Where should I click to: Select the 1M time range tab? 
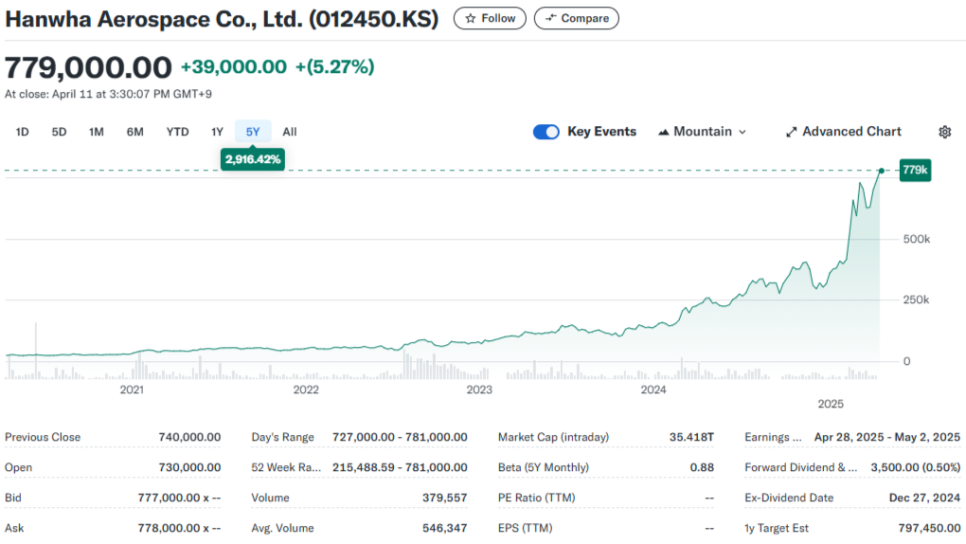(96, 132)
